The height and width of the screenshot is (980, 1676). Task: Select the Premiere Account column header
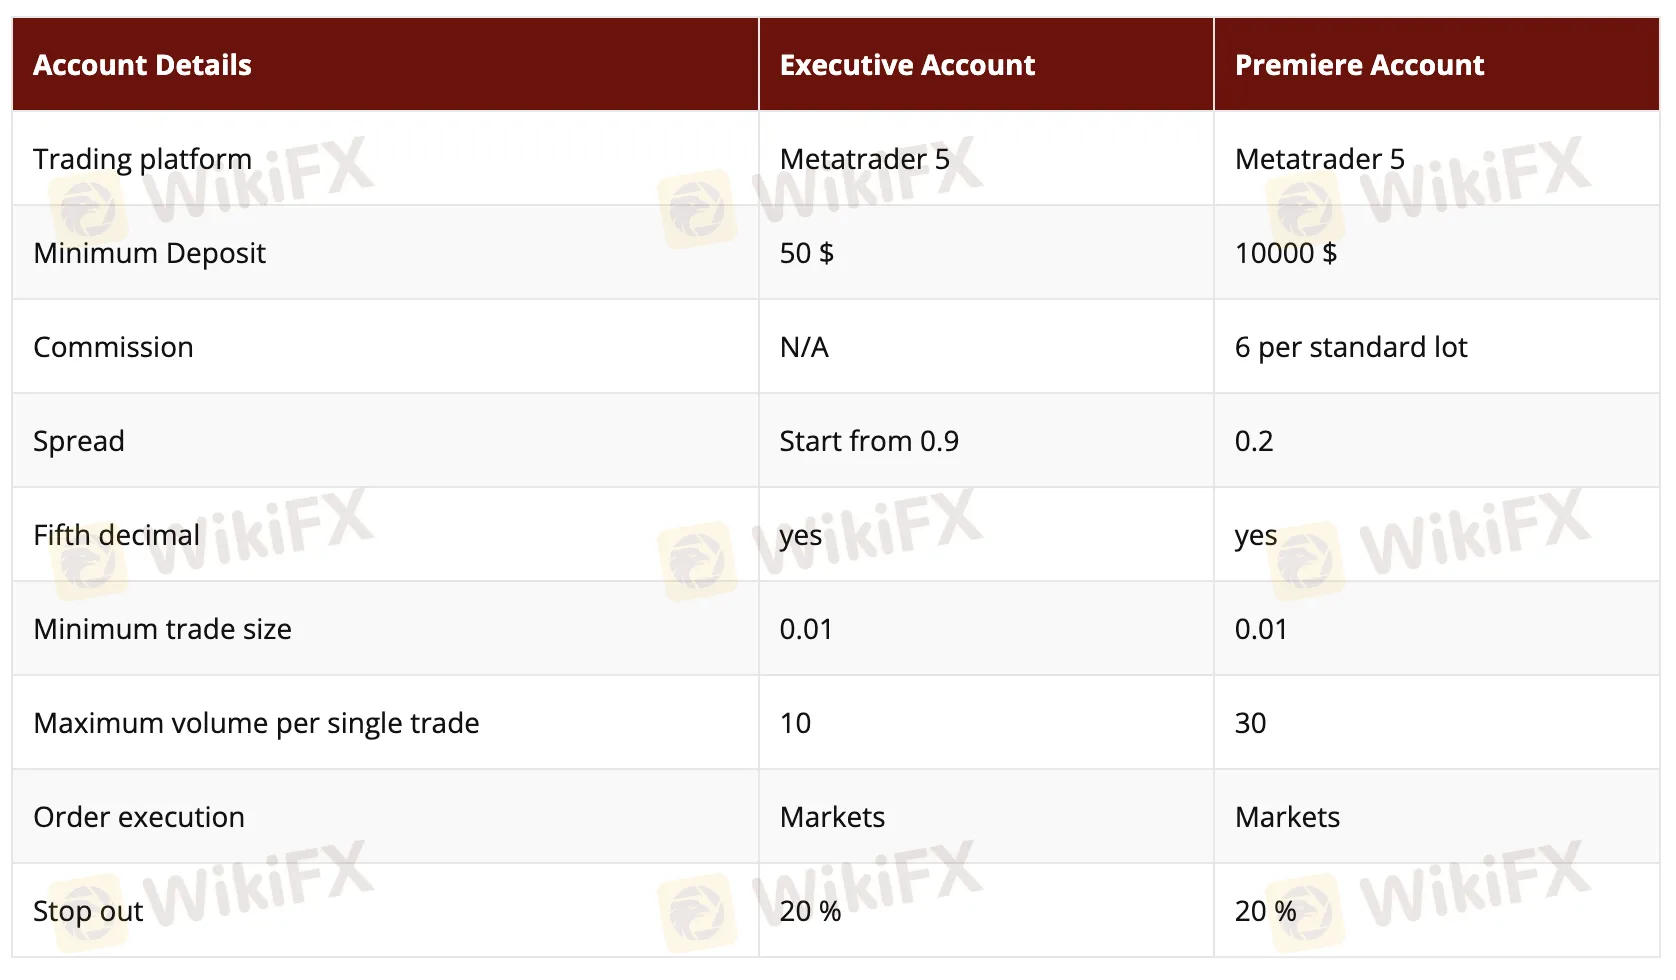1359,65
